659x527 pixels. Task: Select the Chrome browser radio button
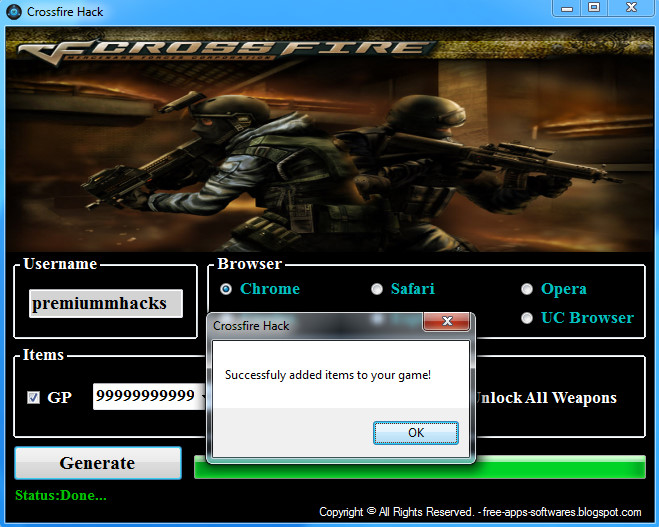[x=226, y=289]
